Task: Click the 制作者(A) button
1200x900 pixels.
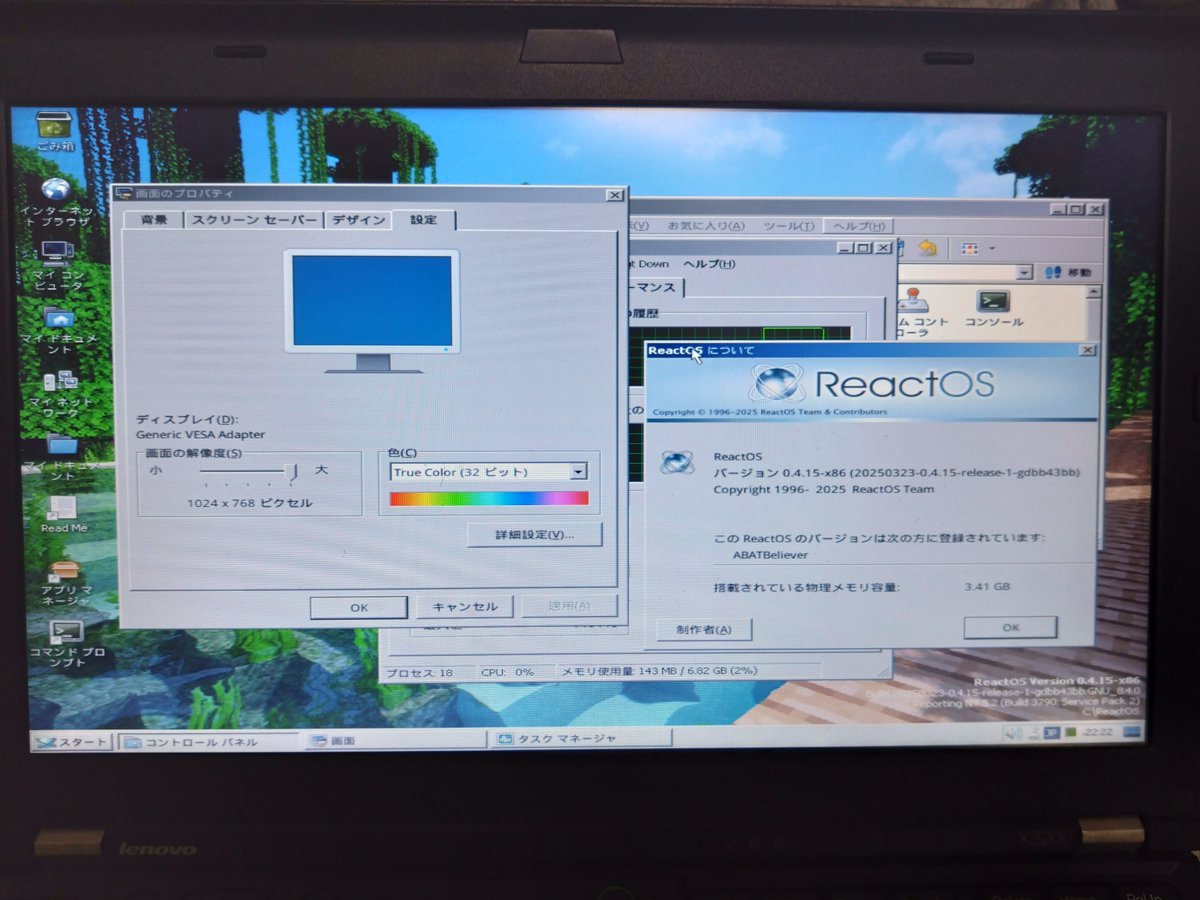Action: coord(703,629)
